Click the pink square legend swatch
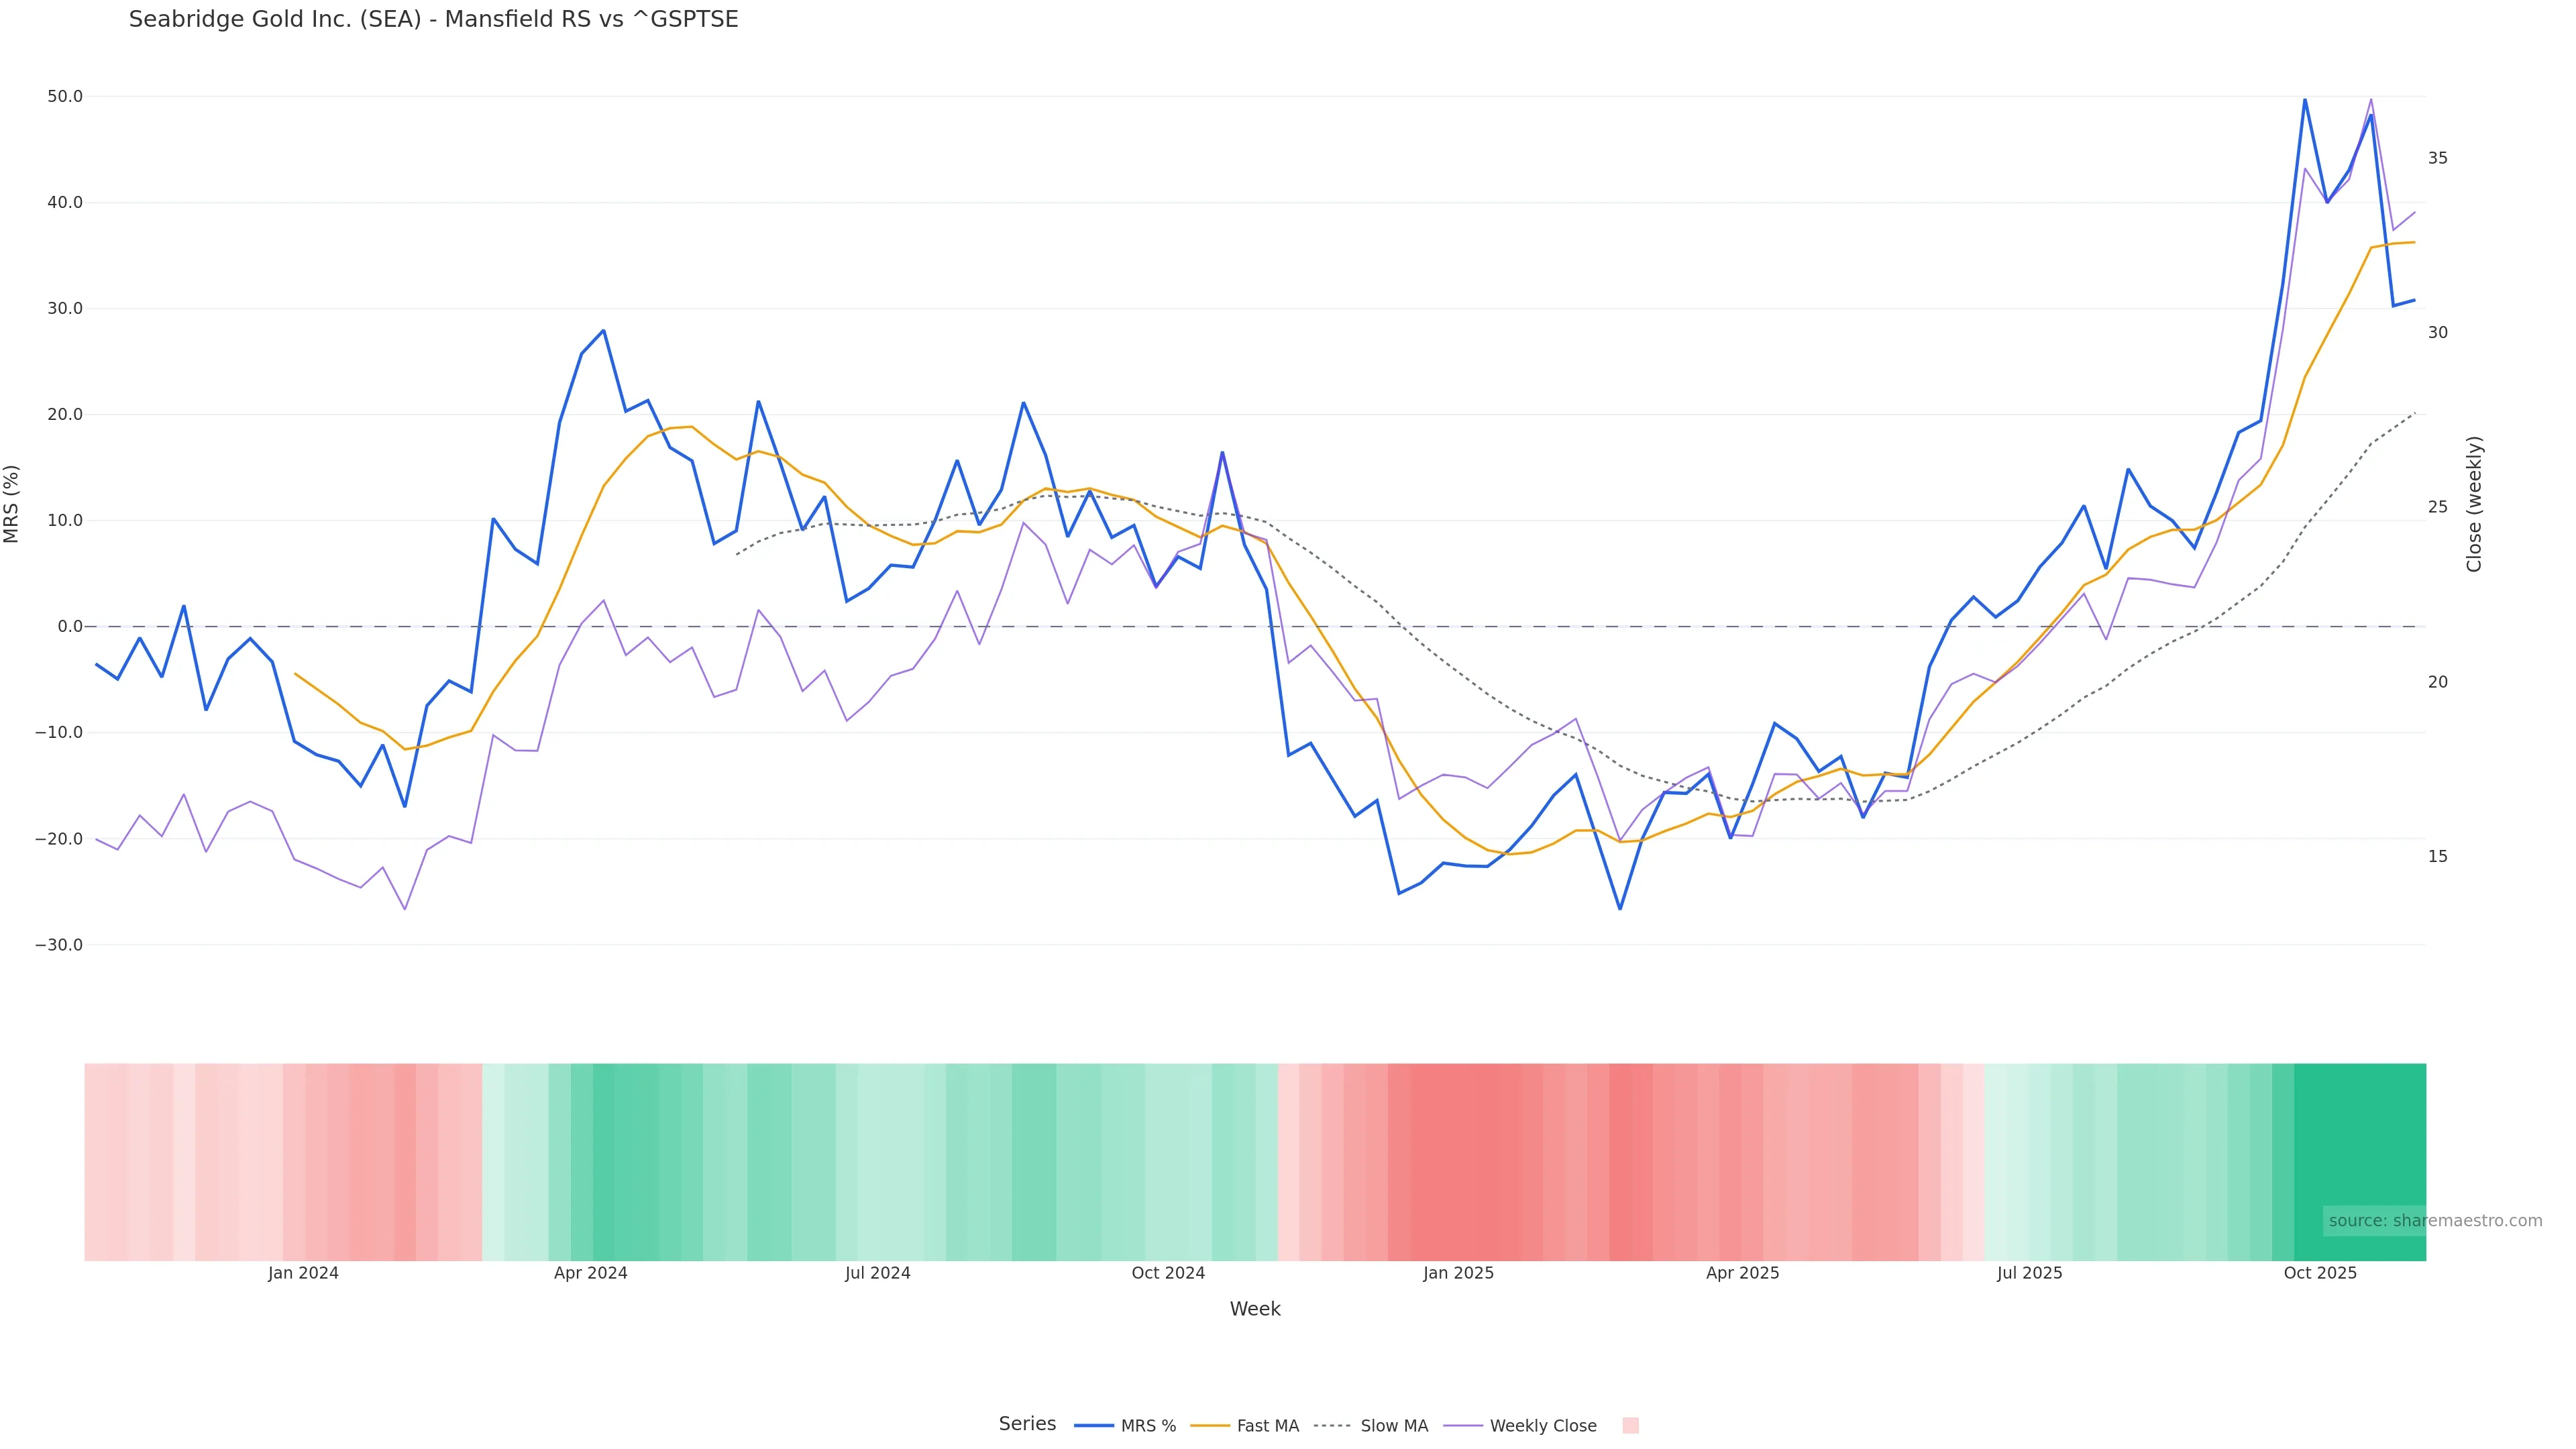The image size is (2576, 1449). (1630, 1426)
